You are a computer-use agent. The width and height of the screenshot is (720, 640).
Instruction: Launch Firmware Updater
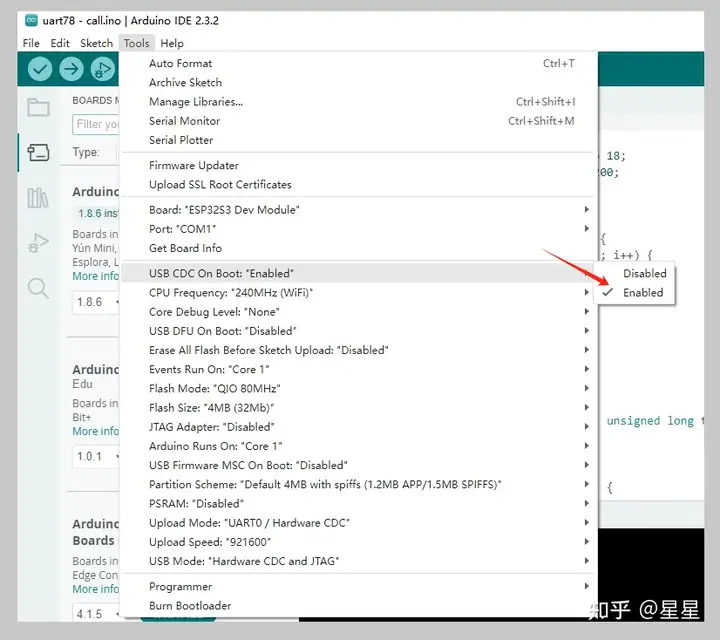(x=359, y=165)
